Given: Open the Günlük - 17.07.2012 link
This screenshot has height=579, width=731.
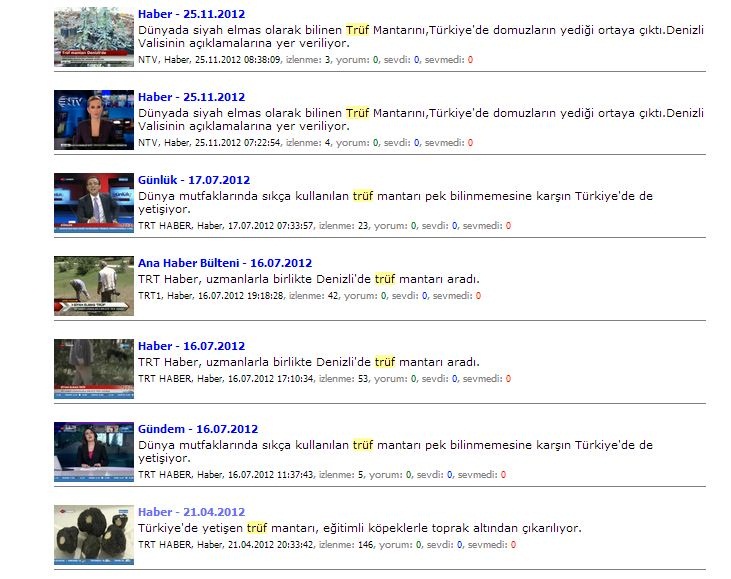Looking at the screenshot, I should pos(194,180).
